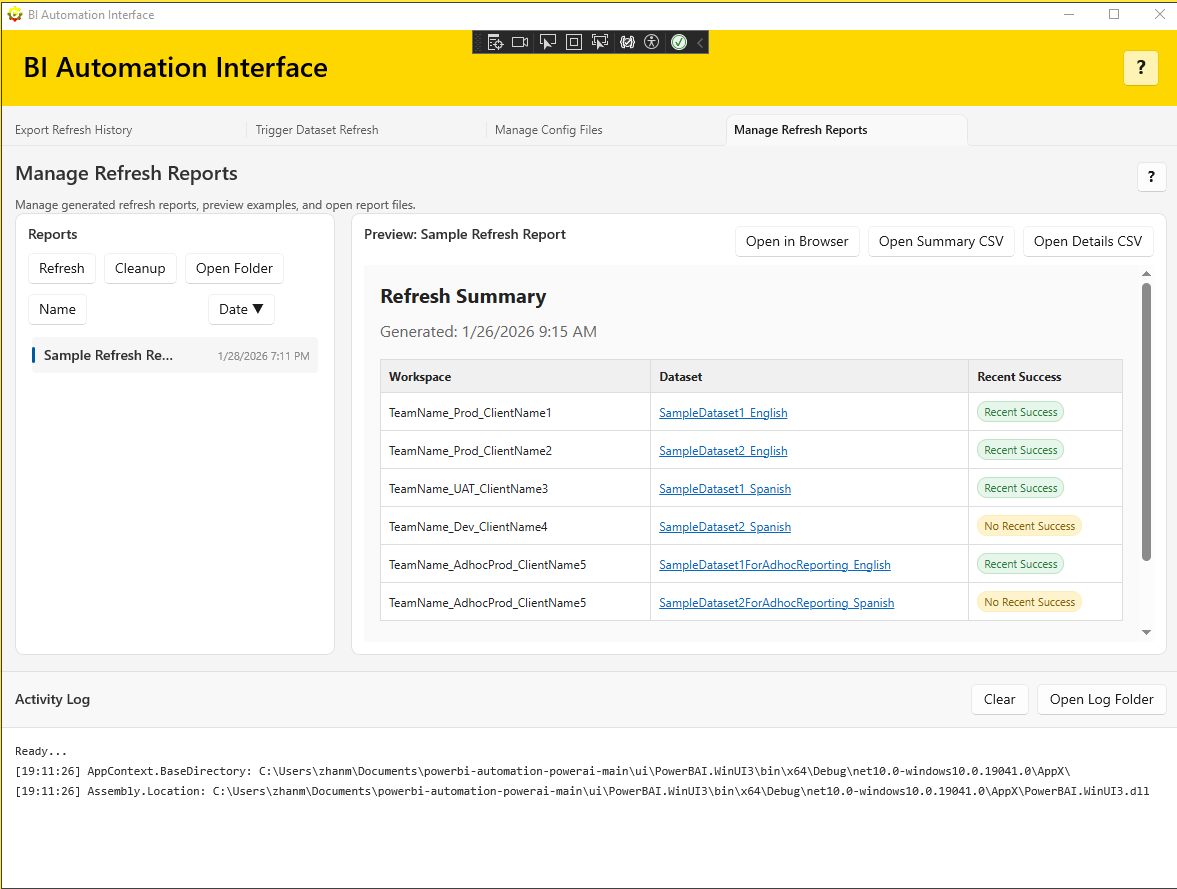Screen dimensions: 1177x889
Task: Click the square region capture icon
Action: point(573,42)
